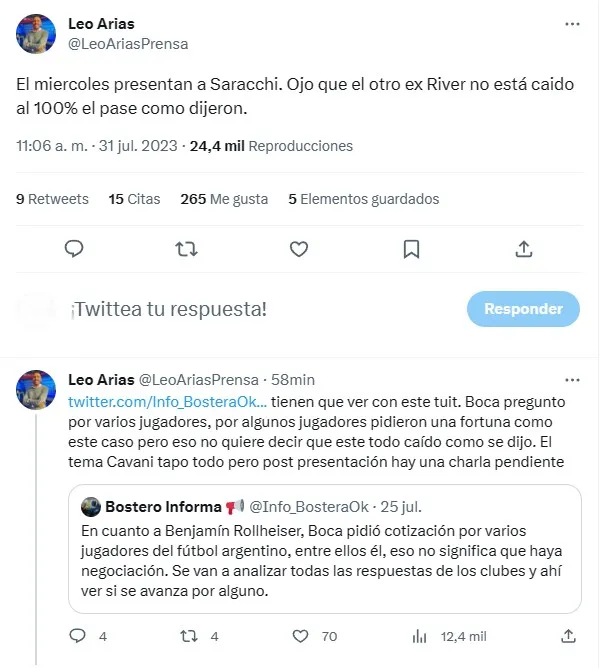Open the 15 Citas list

click(134, 199)
